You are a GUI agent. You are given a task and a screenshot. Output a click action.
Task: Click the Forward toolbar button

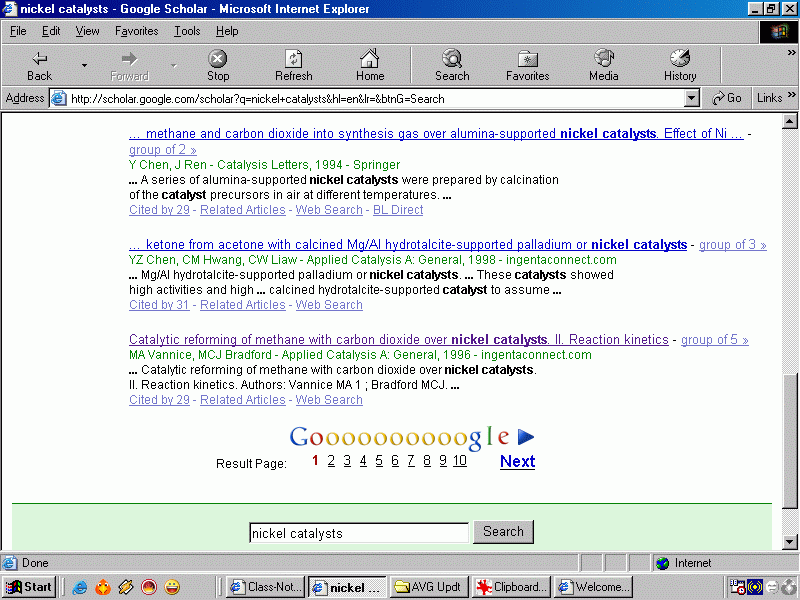(x=129, y=66)
